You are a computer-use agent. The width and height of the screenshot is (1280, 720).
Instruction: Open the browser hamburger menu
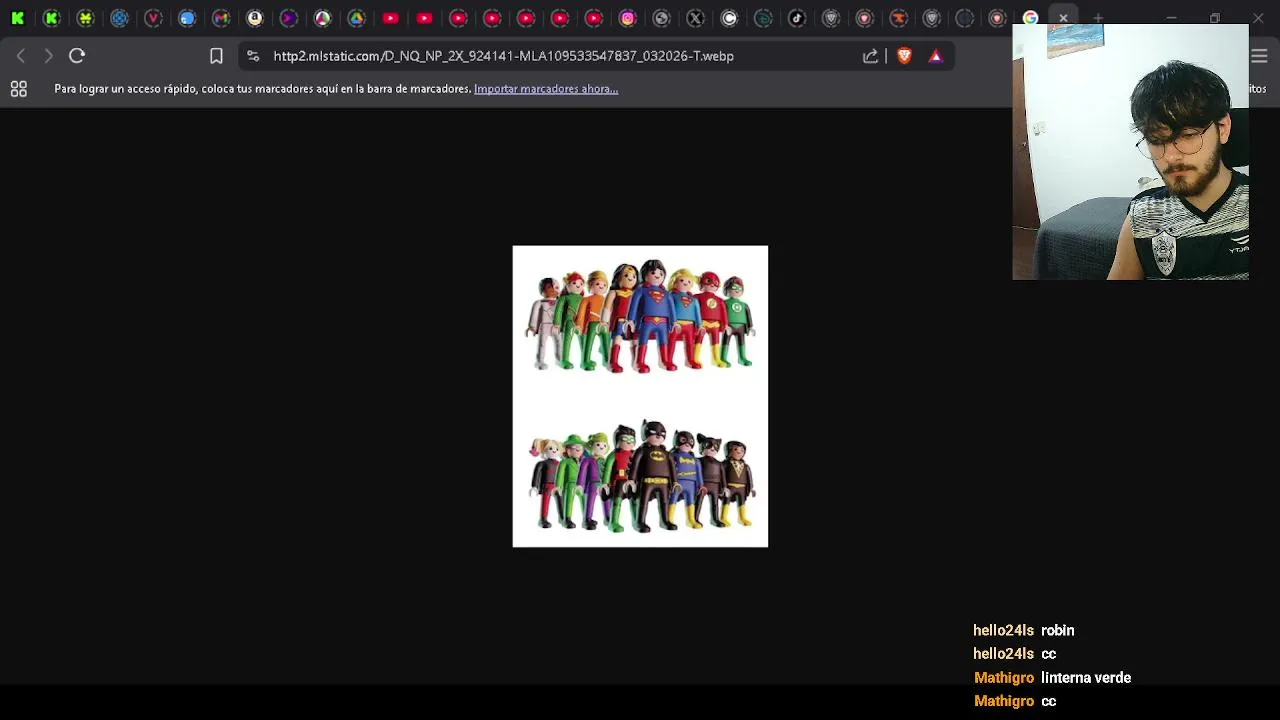click(1260, 56)
